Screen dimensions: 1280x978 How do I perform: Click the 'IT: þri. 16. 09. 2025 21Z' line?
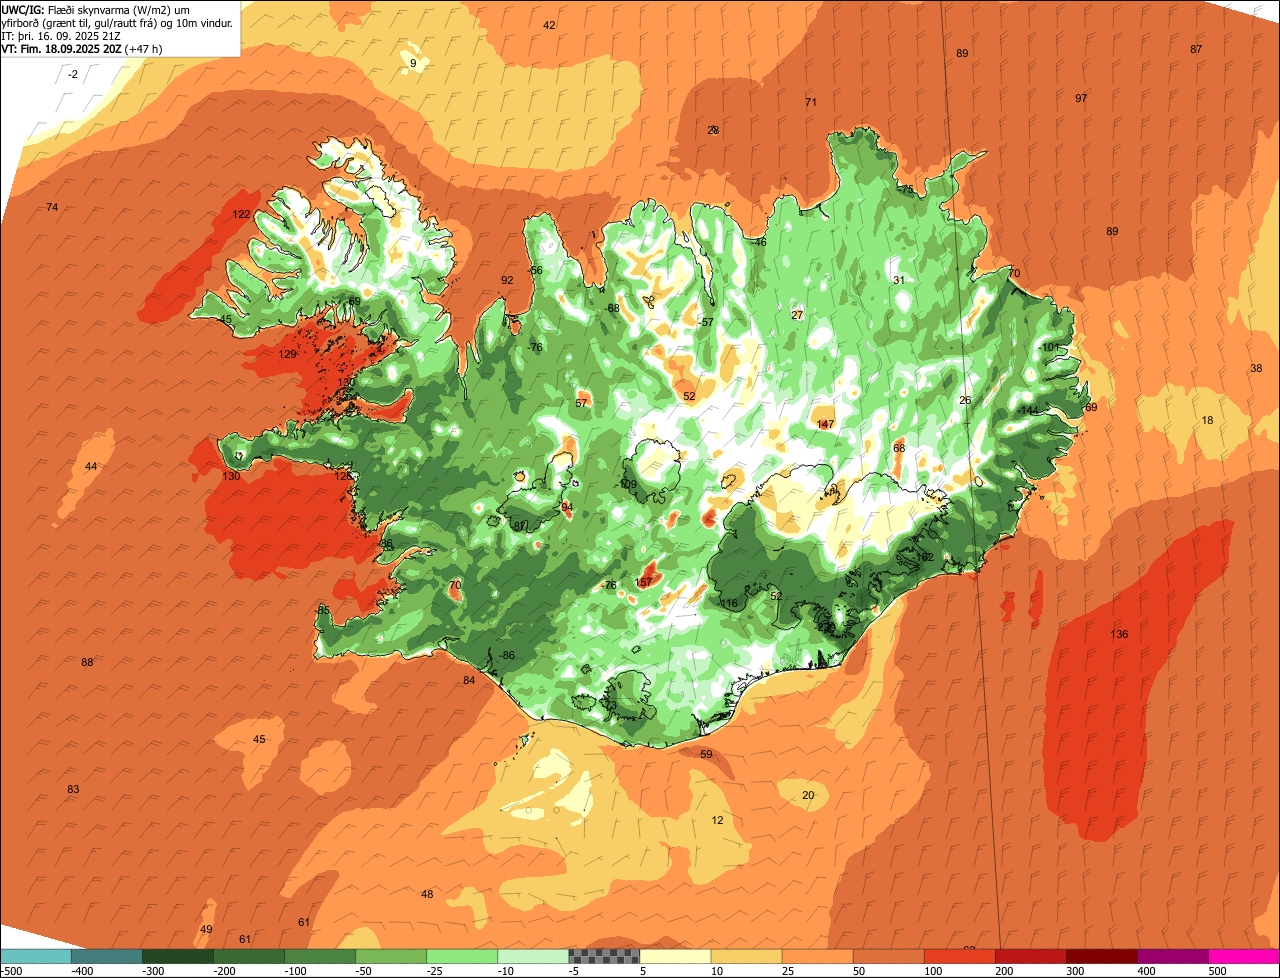[x=62, y=35]
